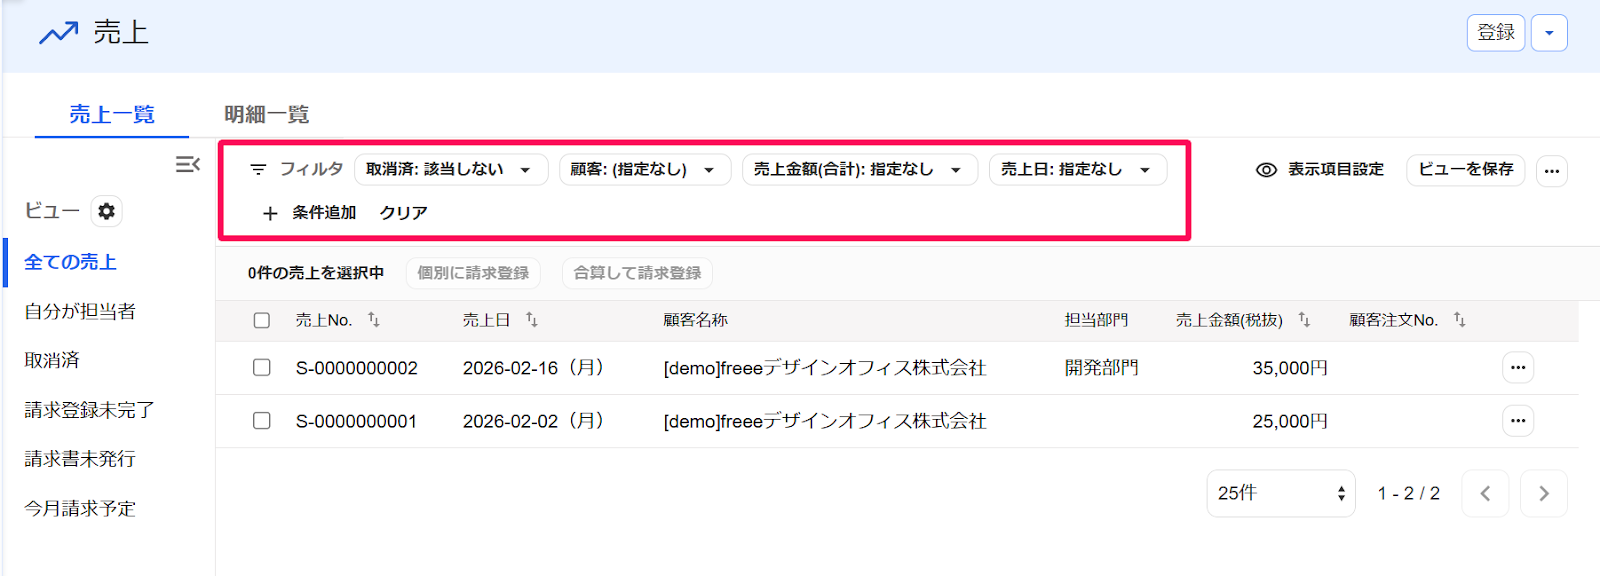
Task: Click the date 2026-02-16 (月)
Action: pyautogui.click(x=533, y=368)
